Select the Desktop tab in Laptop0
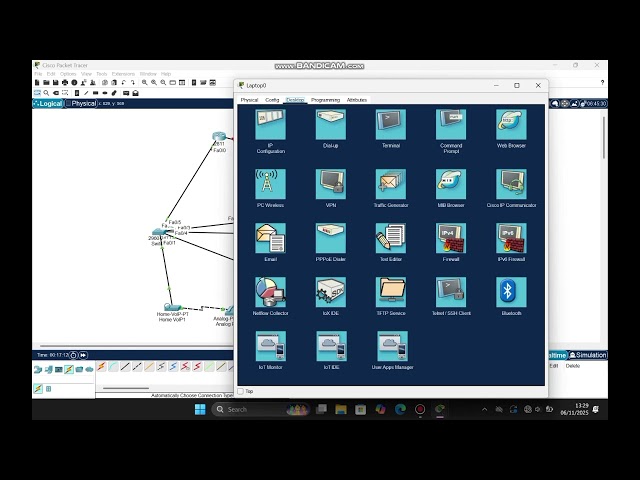 pyautogui.click(x=295, y=100)
